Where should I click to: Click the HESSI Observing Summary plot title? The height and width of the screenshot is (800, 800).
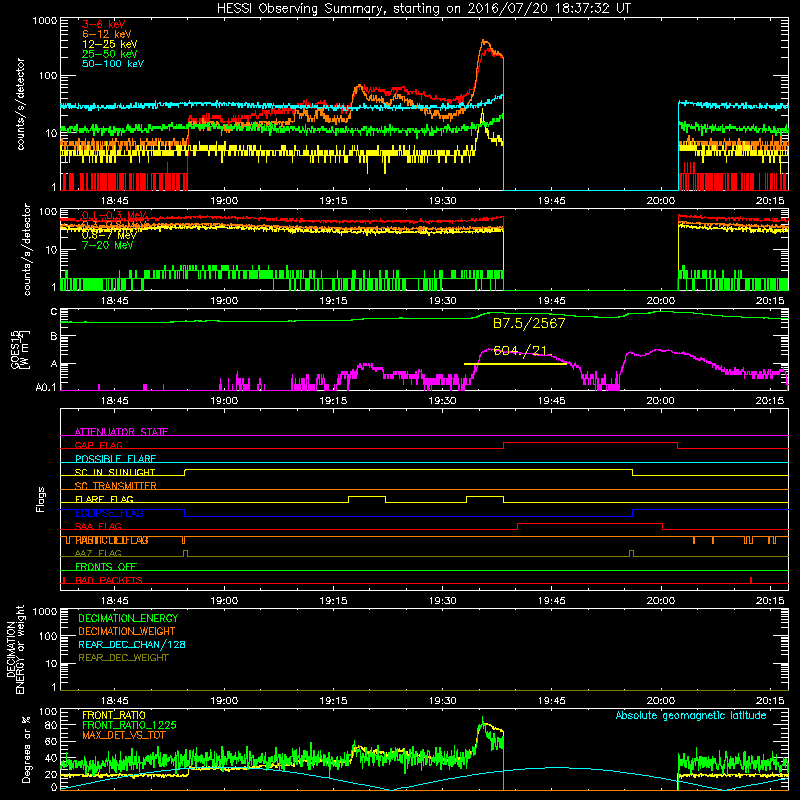click(424, 9)
